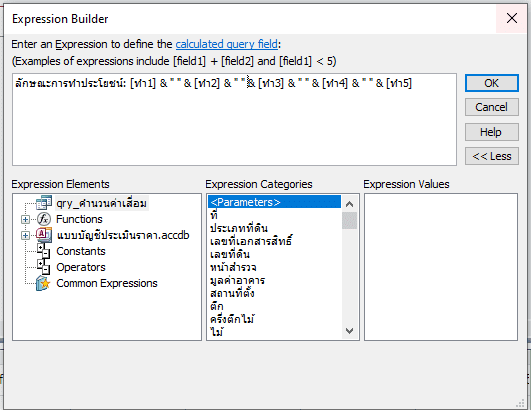Click the Access database accdb icon
The image size is (531, 410).
44,235
